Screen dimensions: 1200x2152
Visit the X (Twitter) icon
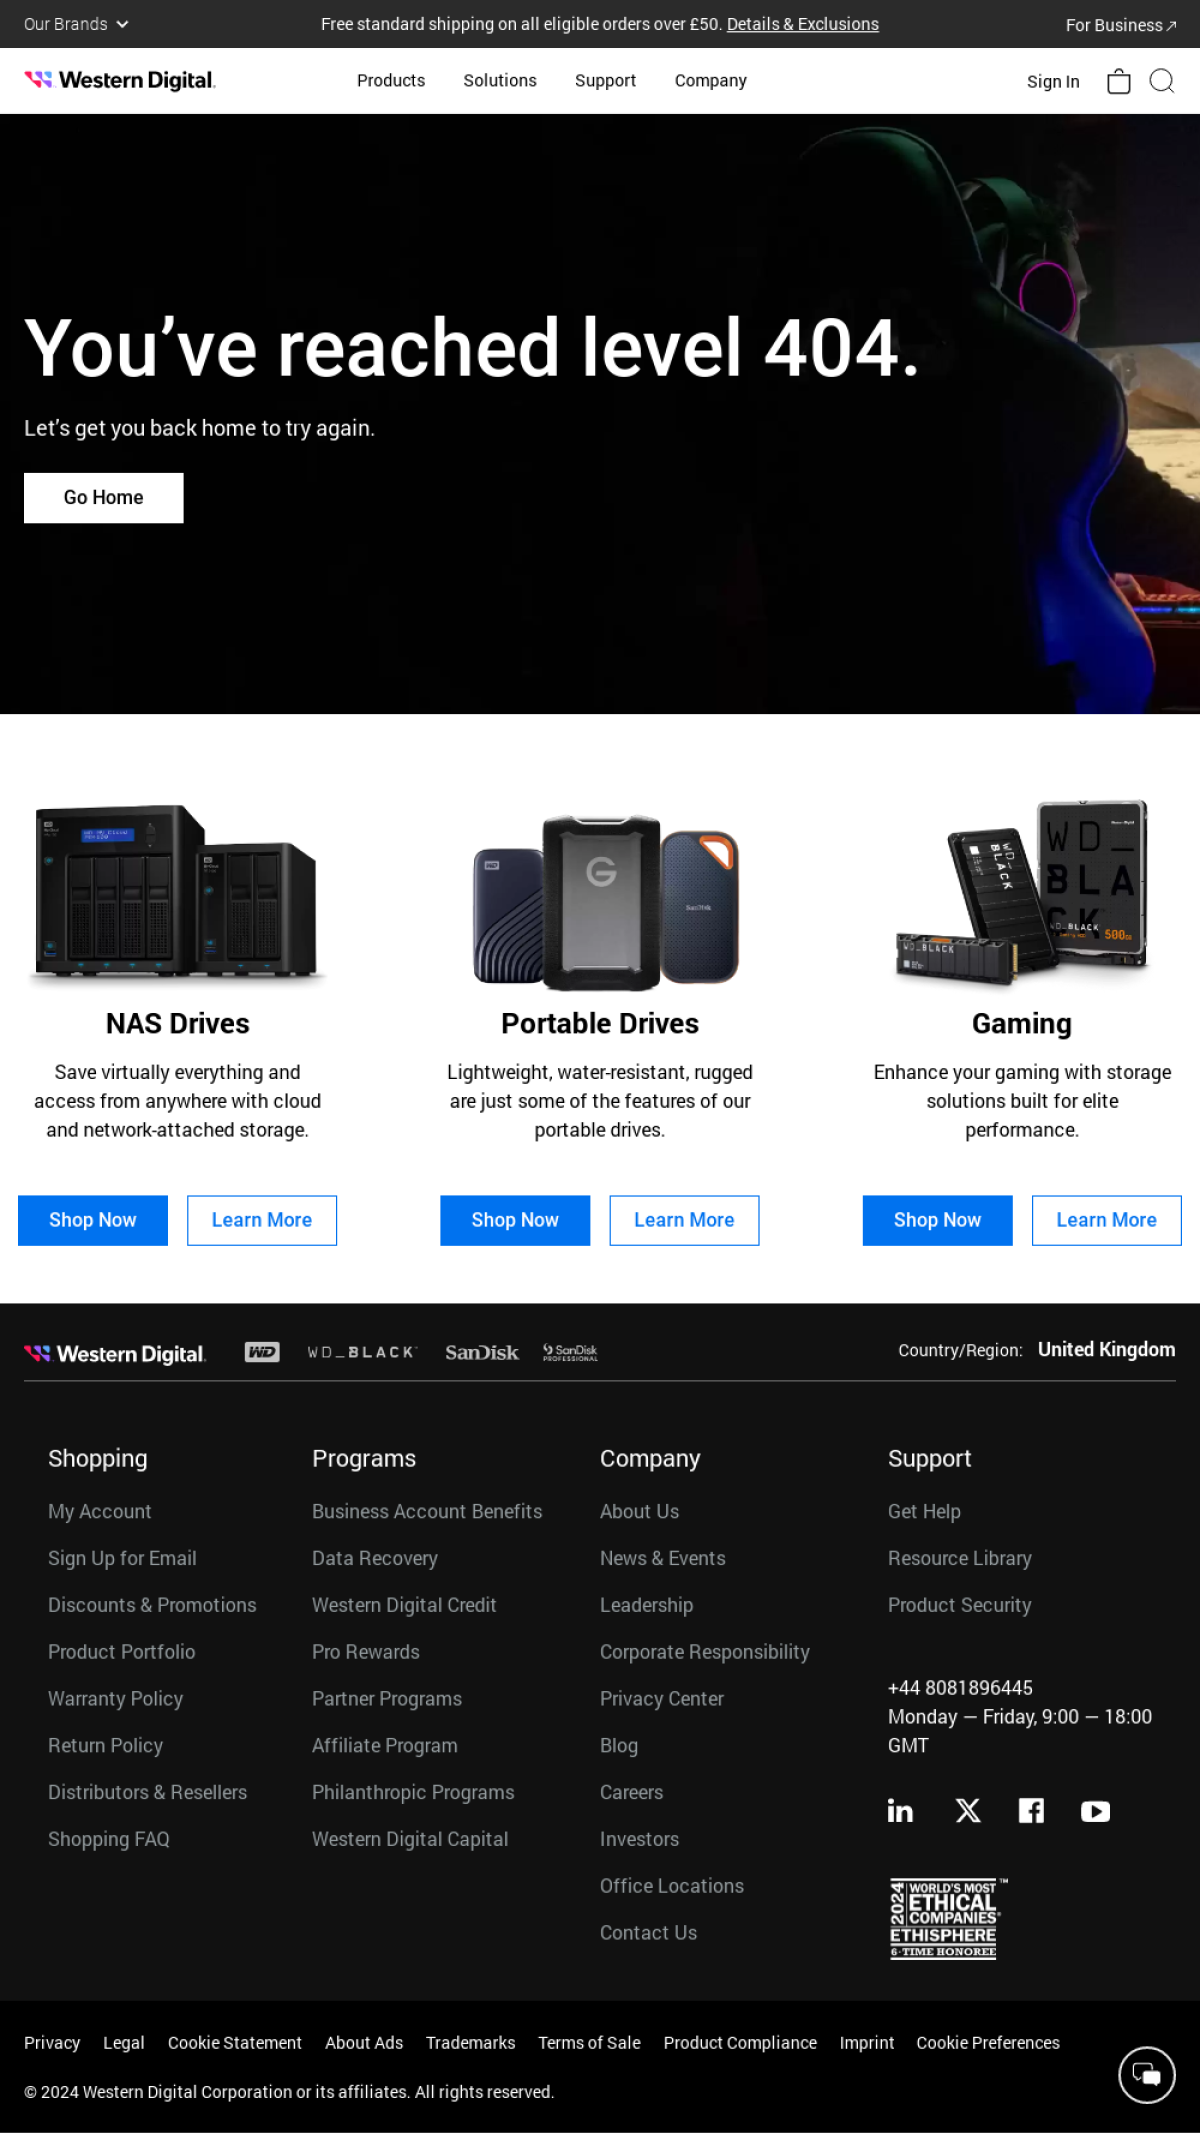[968, 1811]
